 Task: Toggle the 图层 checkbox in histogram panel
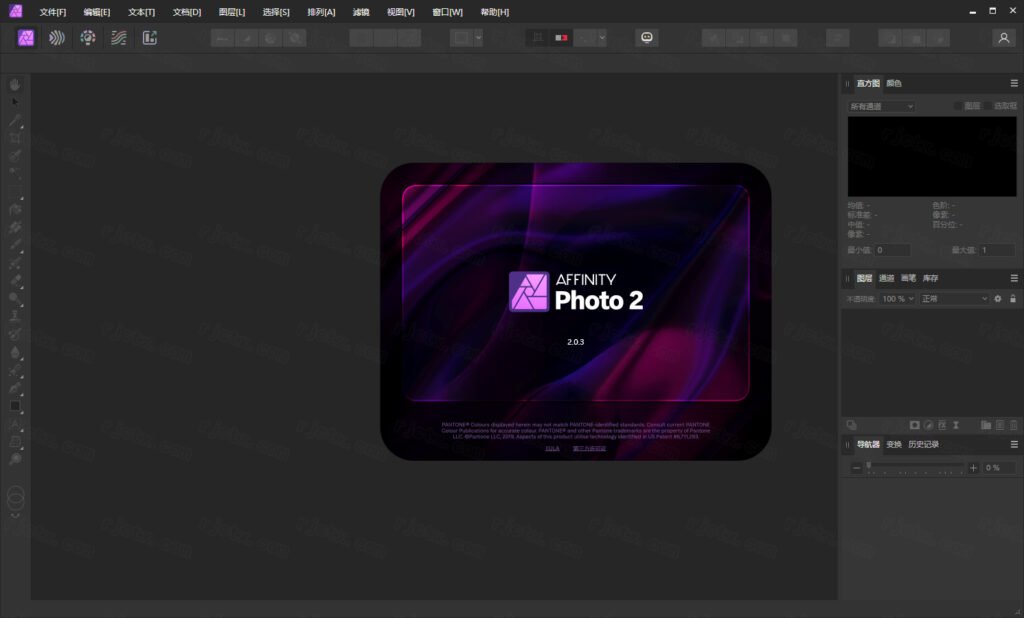(958, 106)
